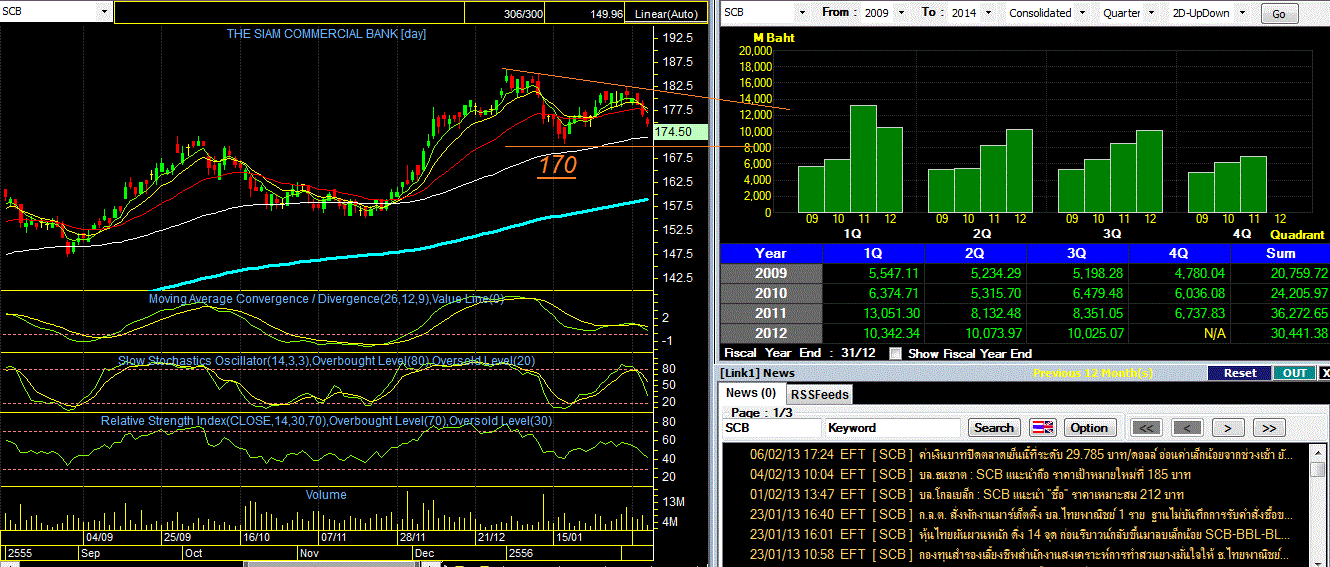
Task: Click the Reset button in the news header
Action: click(x=1239, y=373)
